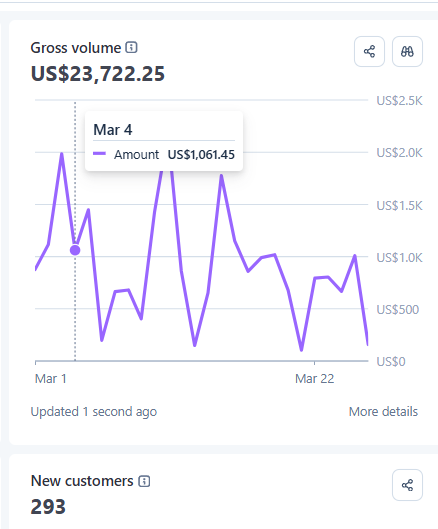Click the US$1.5K axis label
Viewport: 438px width, 529px height.
(x=399, y=205)
